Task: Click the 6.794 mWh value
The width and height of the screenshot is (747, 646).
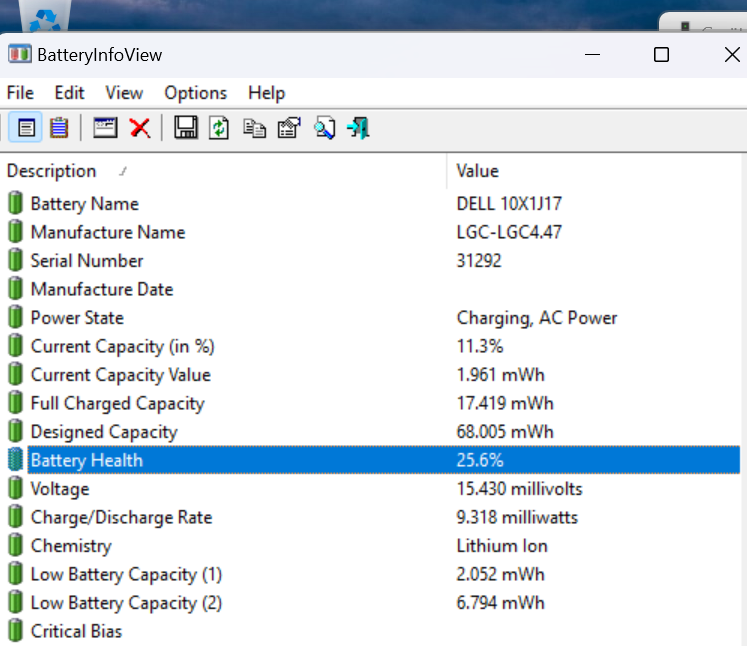Action: click(500, 603)
